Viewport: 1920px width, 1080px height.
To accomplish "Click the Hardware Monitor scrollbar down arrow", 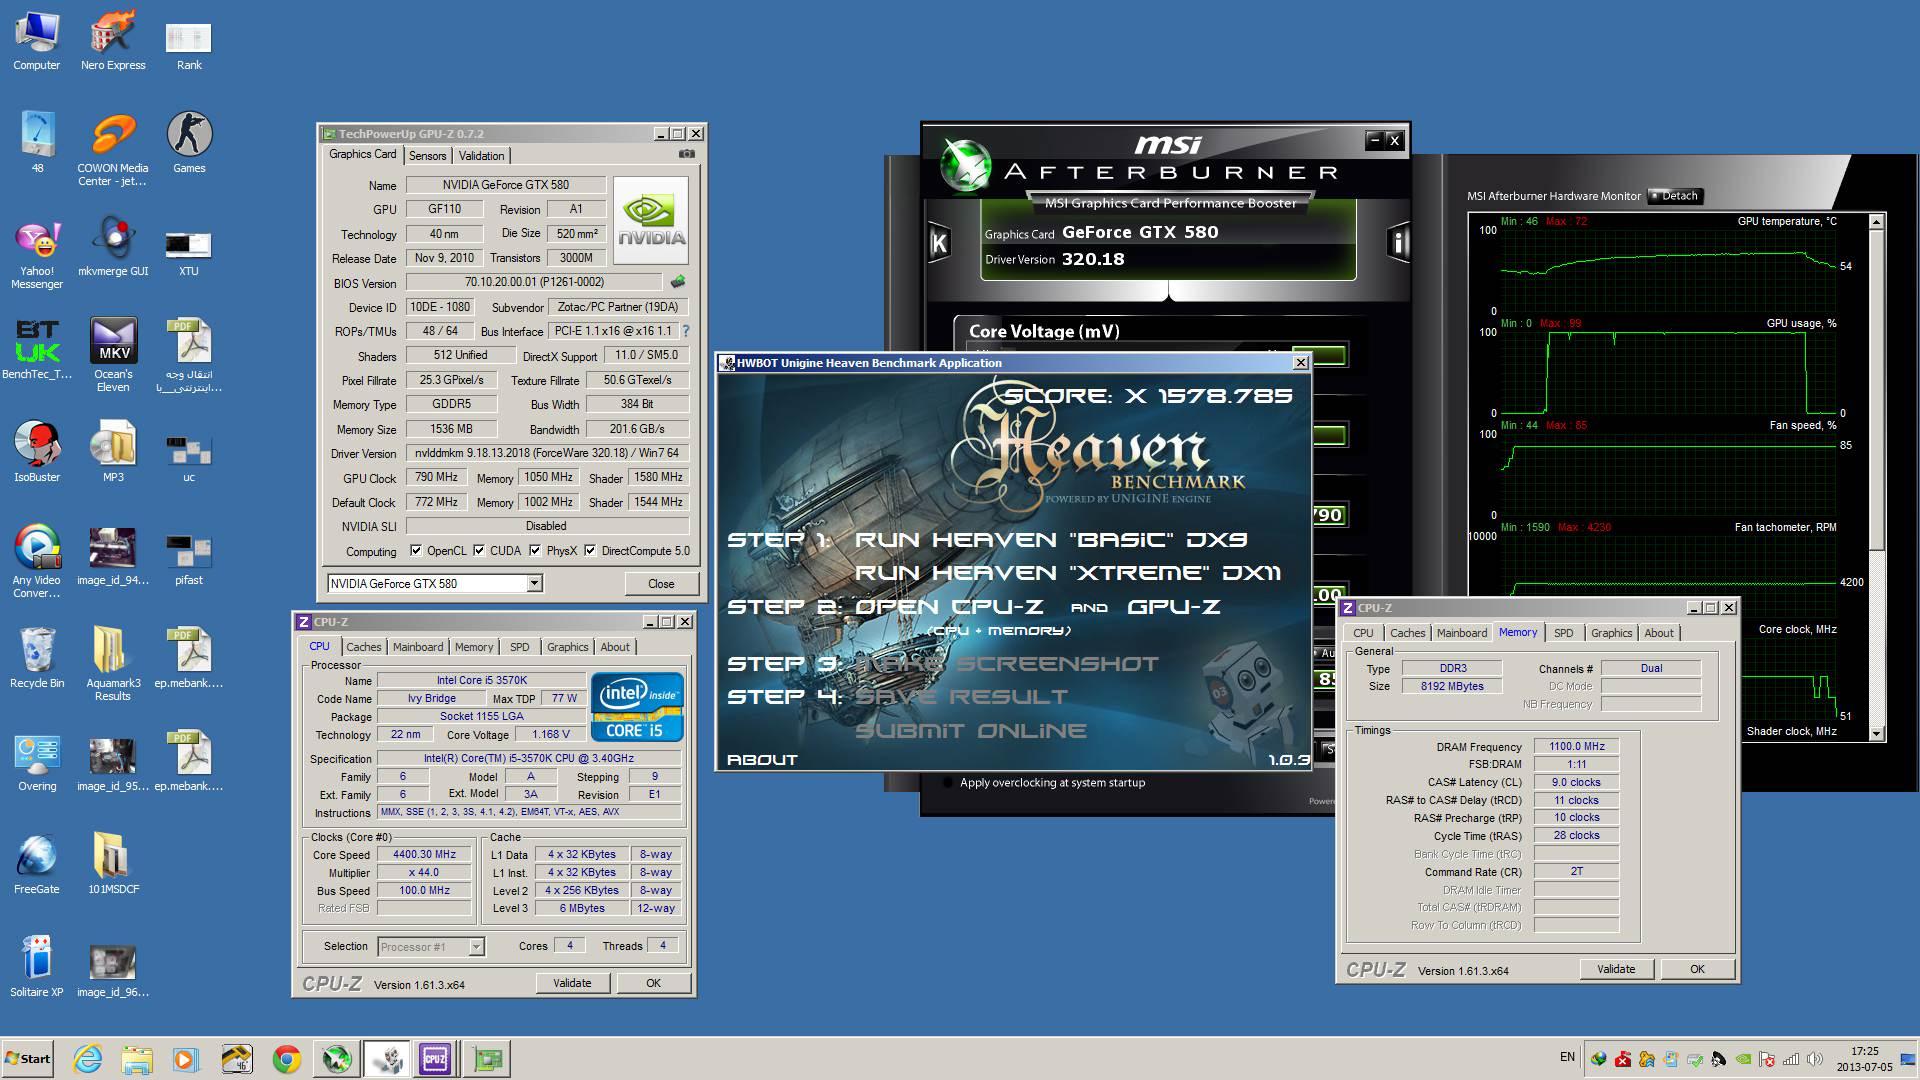I will pyautogui.click(x=1877, y=733).
